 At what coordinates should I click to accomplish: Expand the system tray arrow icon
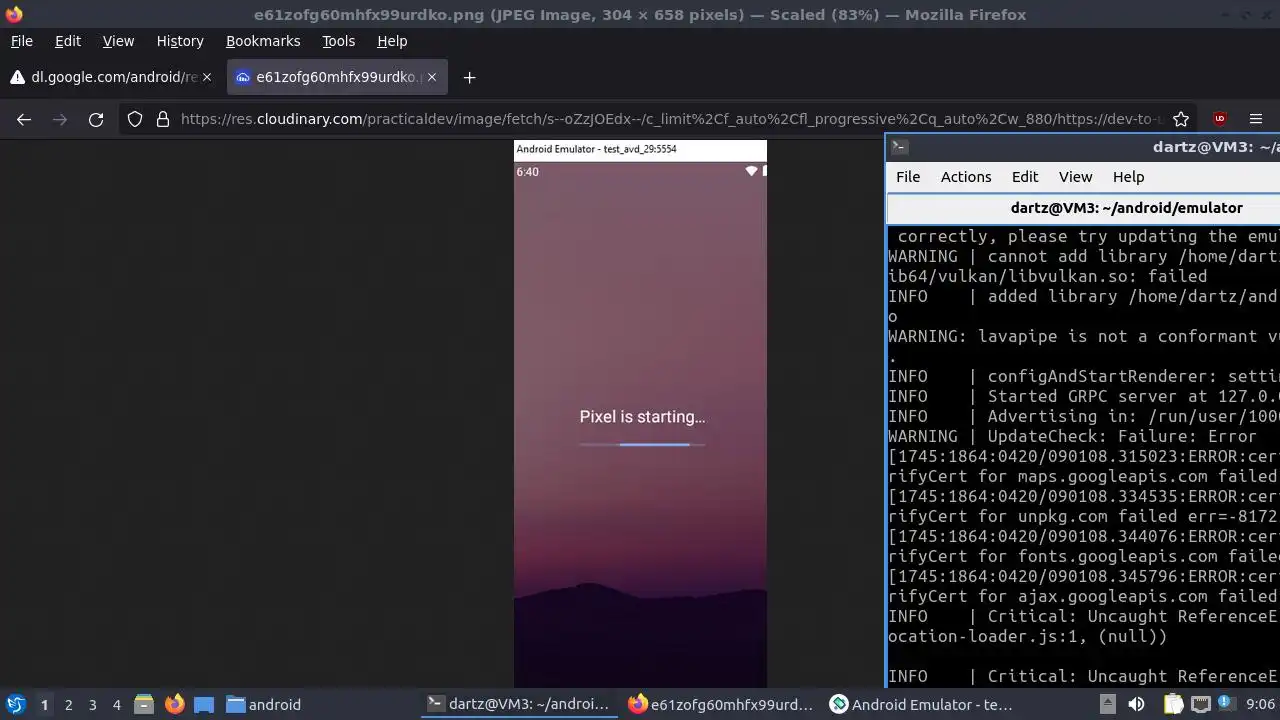[x=1107, y=704]
